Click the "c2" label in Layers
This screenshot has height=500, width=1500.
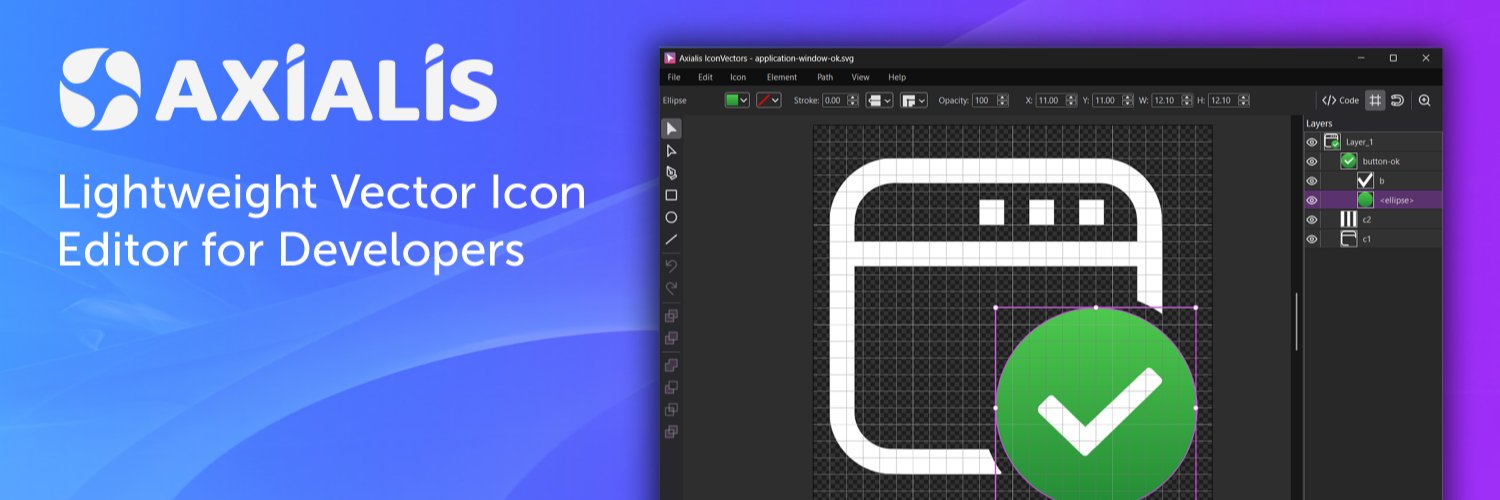click(1367, 219)
